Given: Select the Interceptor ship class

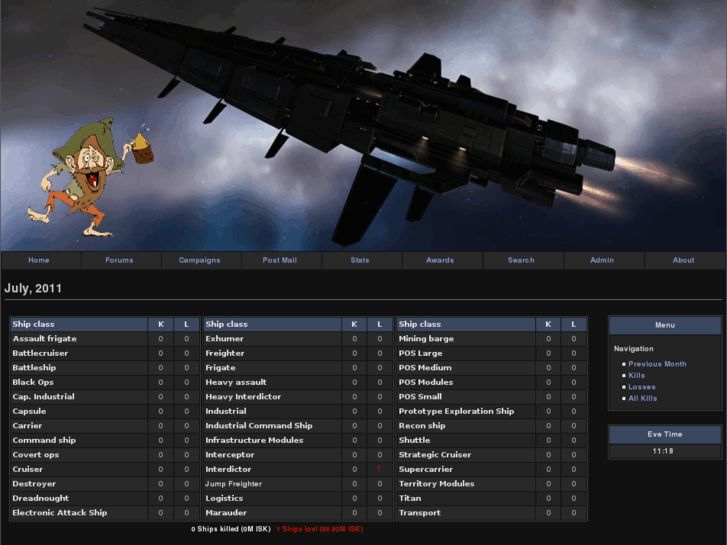Looking at the screenshot, I should pos(230,455).
